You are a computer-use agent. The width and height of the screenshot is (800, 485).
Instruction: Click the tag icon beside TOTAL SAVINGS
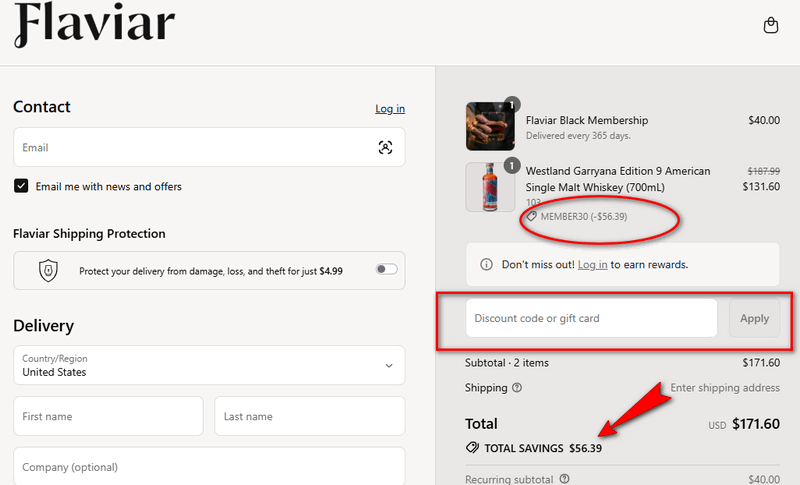click(x=472, y=448)
